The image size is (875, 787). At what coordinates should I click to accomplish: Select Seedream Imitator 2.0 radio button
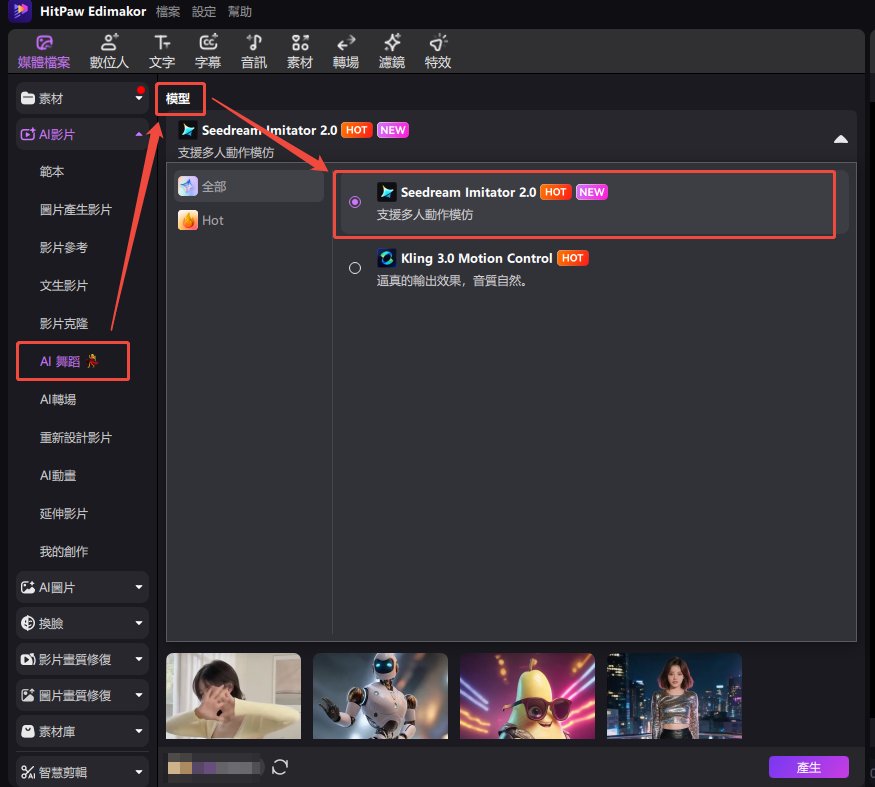point(355,202)
